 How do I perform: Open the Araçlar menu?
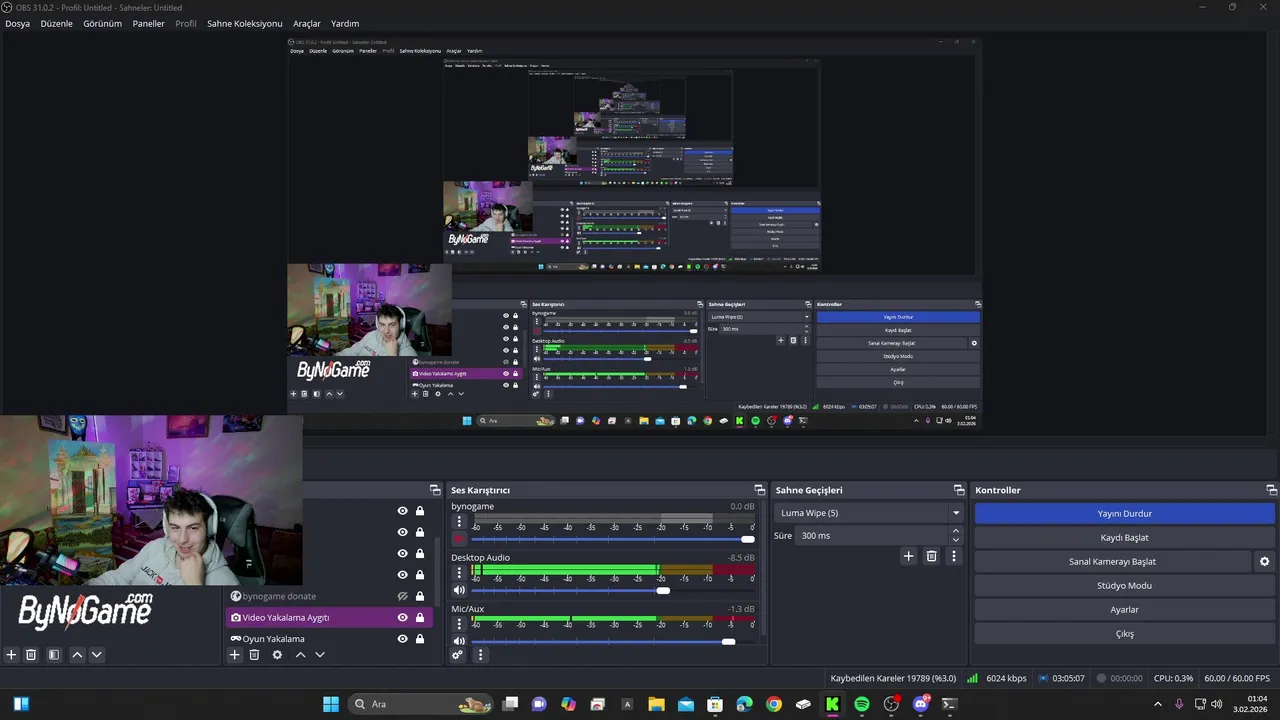[x=306, y=23]
